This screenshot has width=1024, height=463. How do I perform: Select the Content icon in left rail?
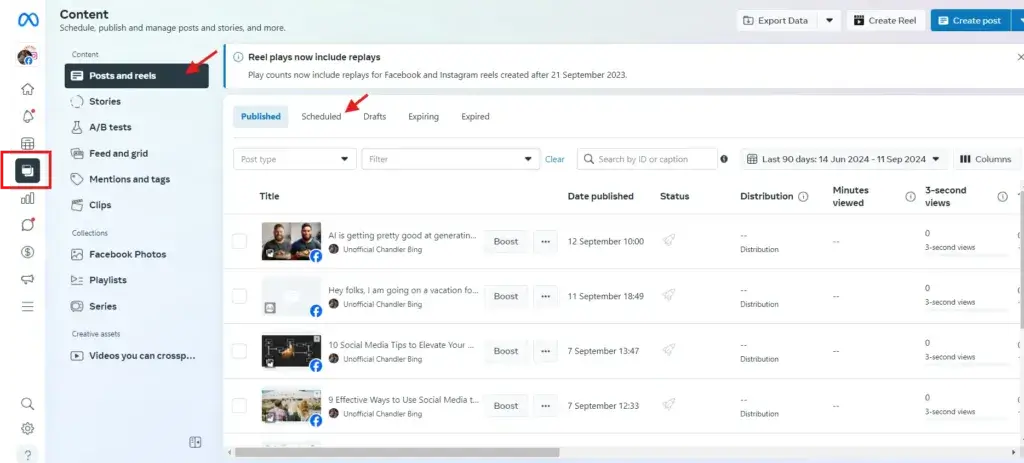[x=27, y=170]
